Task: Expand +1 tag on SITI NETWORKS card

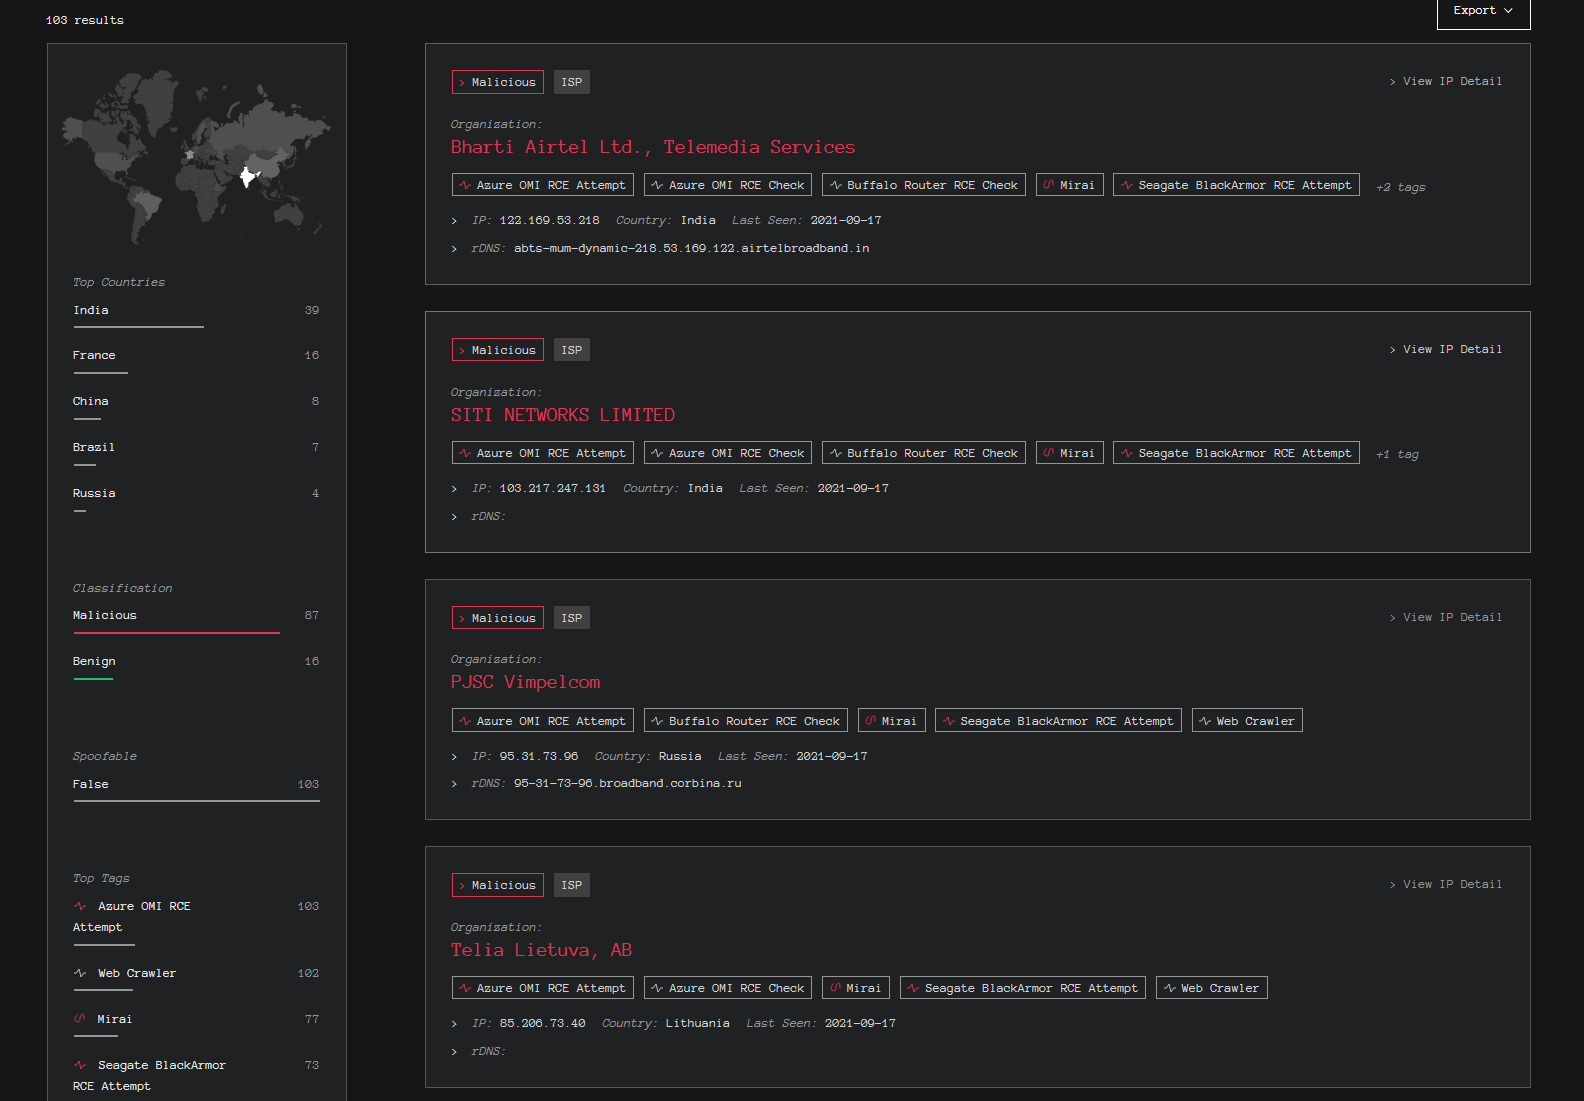Action: click(x=1397, y=454)
